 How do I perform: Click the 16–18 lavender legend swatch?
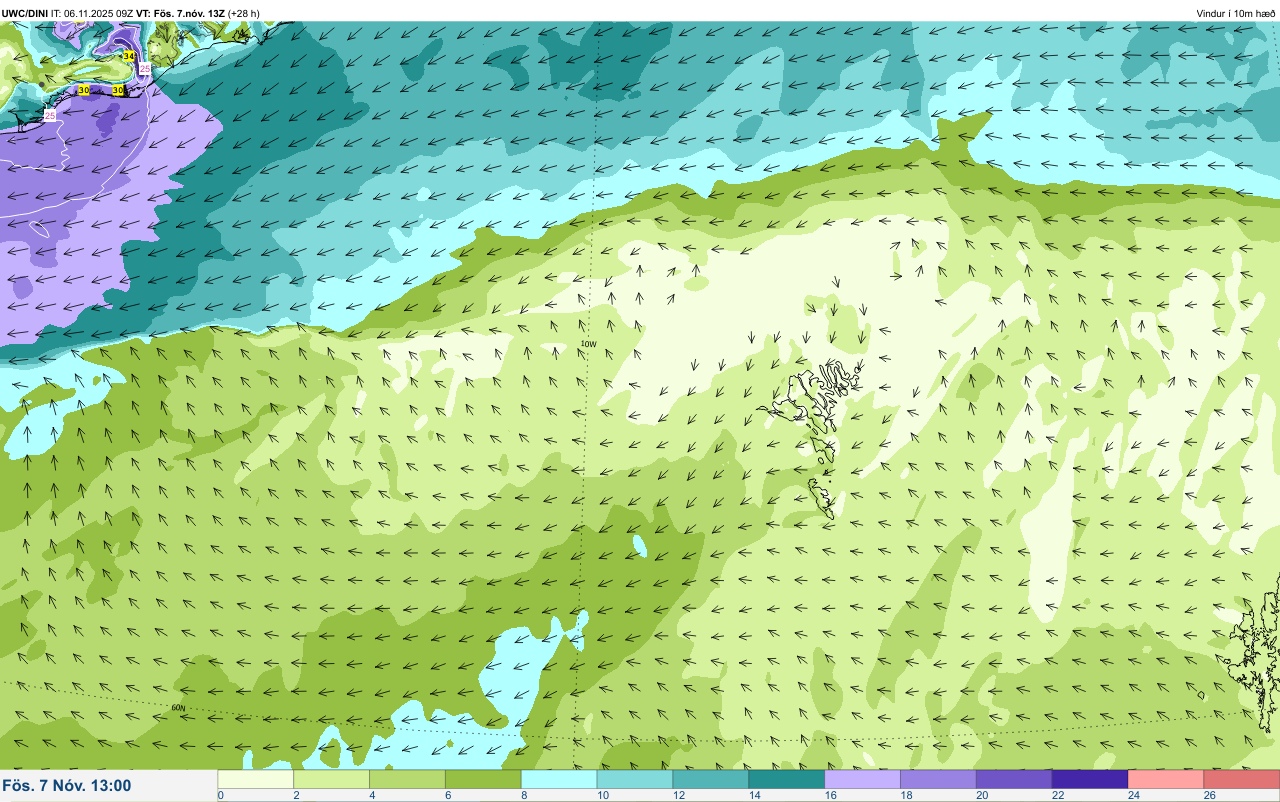[x=863, y=779]
